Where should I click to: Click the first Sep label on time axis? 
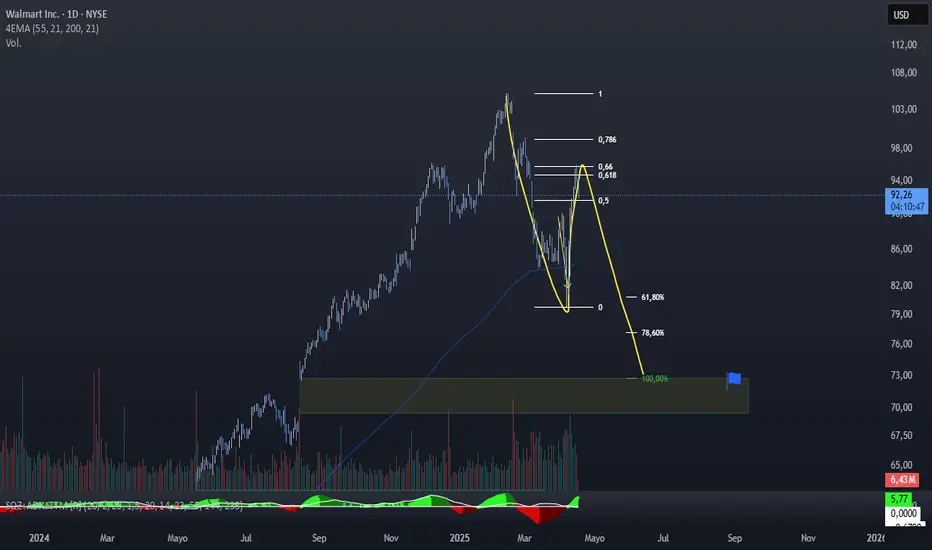point(319,538)
